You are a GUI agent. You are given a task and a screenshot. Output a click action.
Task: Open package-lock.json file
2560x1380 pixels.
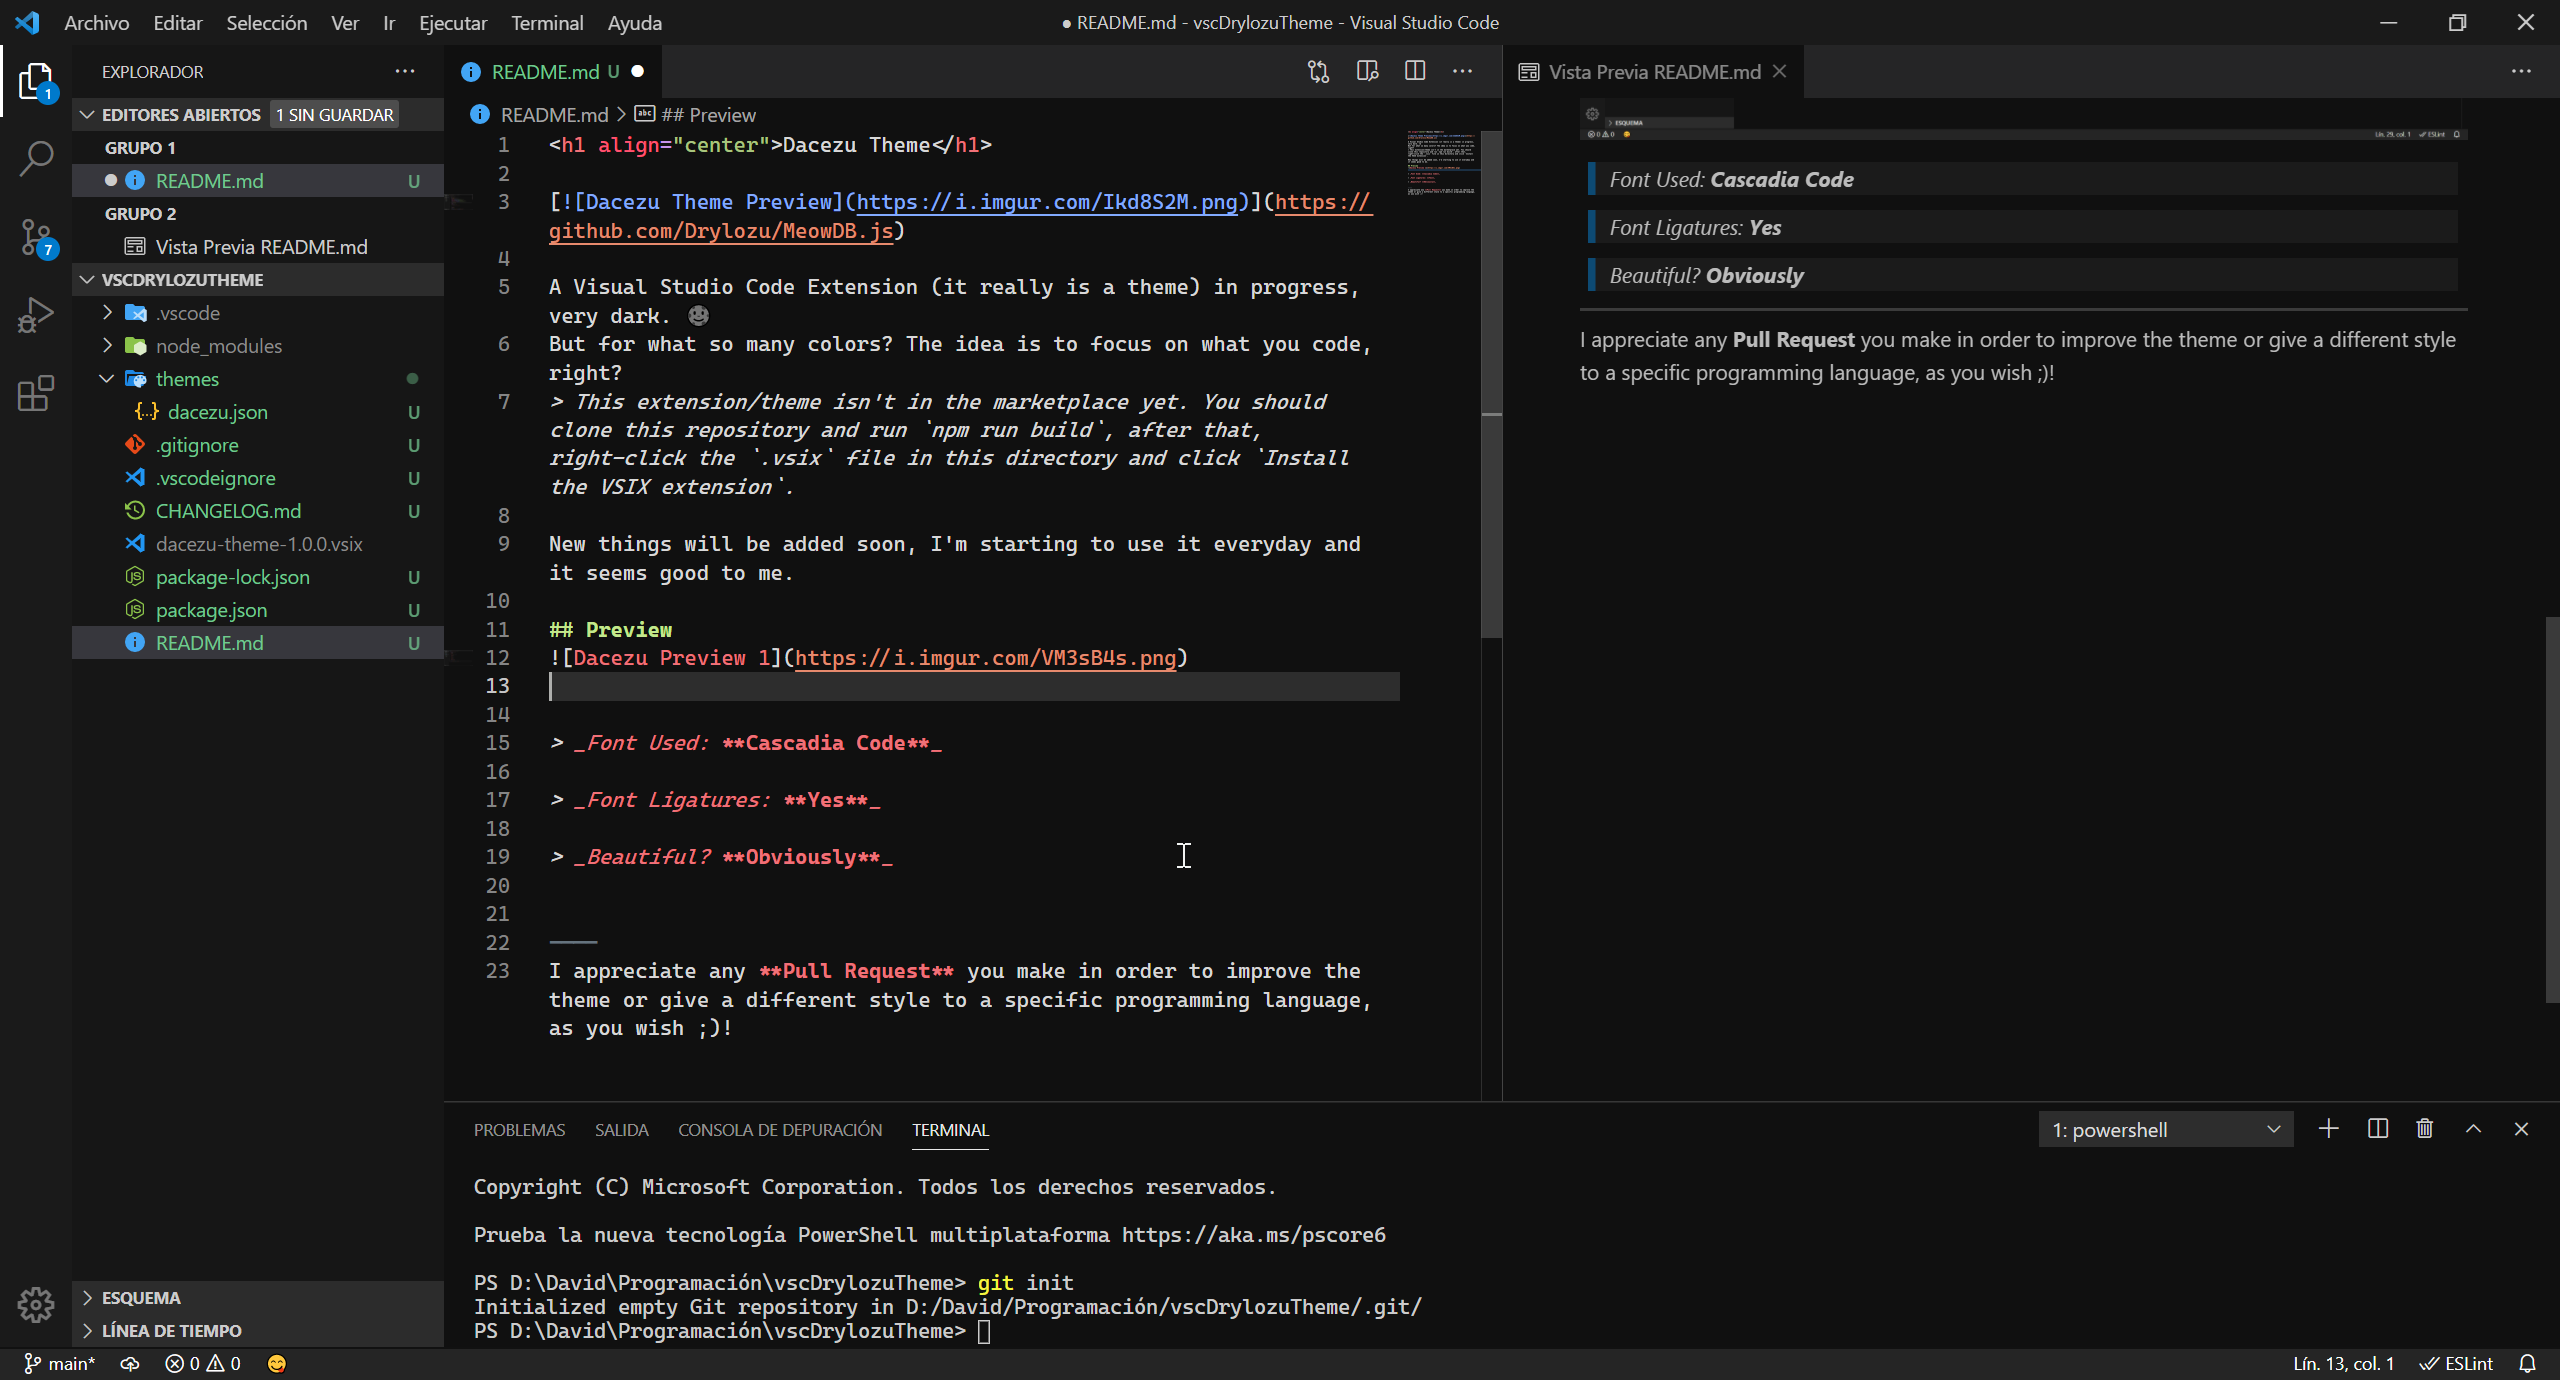[x=258, y=577]
